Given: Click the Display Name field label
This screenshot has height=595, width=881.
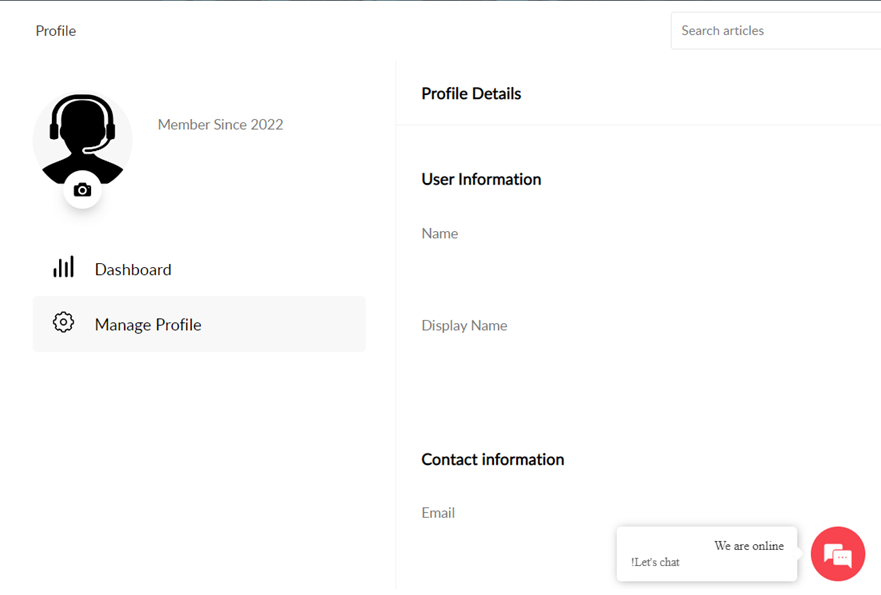Looking at the screenshot, I should [x=464, y=326].
